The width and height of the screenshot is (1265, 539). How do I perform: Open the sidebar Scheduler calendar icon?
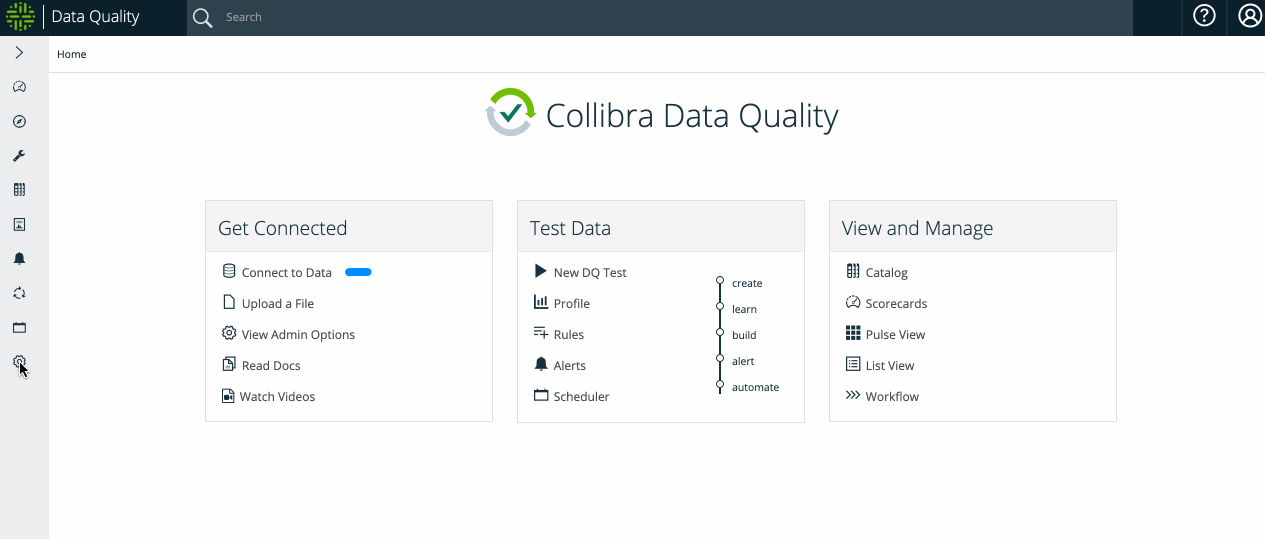19,328
